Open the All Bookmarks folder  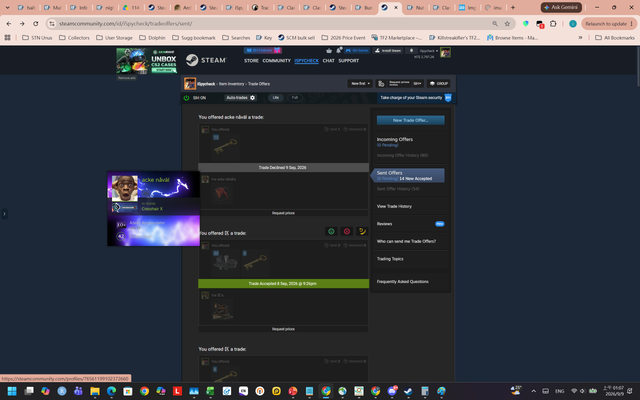click(615, 38)
